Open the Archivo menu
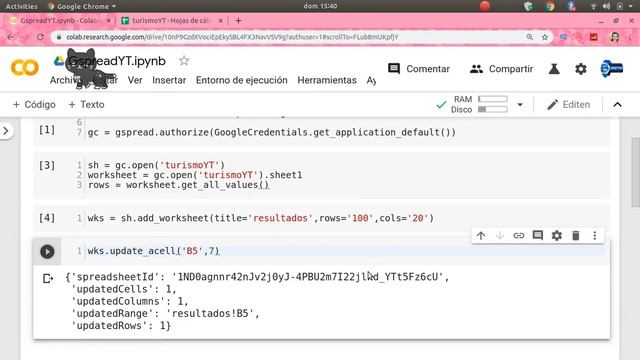This screenshot has width=640, height=360. [65, 80]
